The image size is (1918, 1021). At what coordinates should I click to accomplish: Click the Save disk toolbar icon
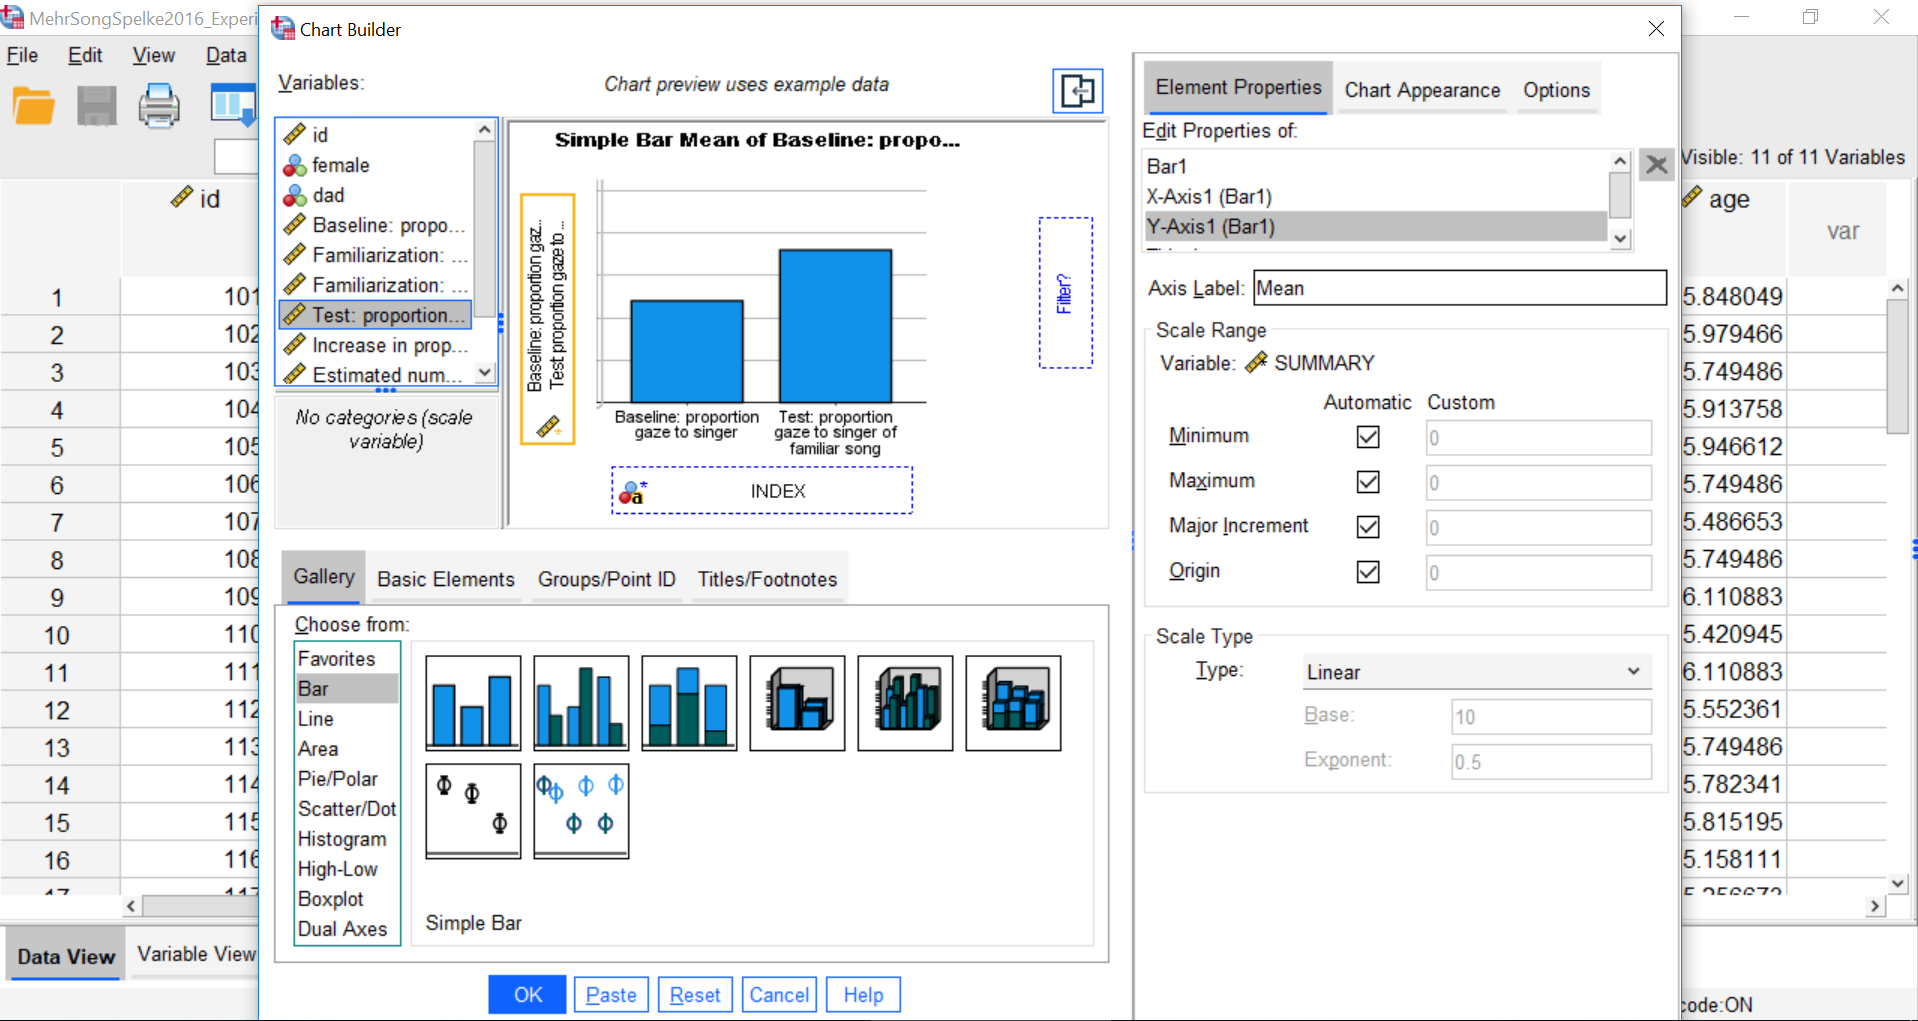click(97, 106)
